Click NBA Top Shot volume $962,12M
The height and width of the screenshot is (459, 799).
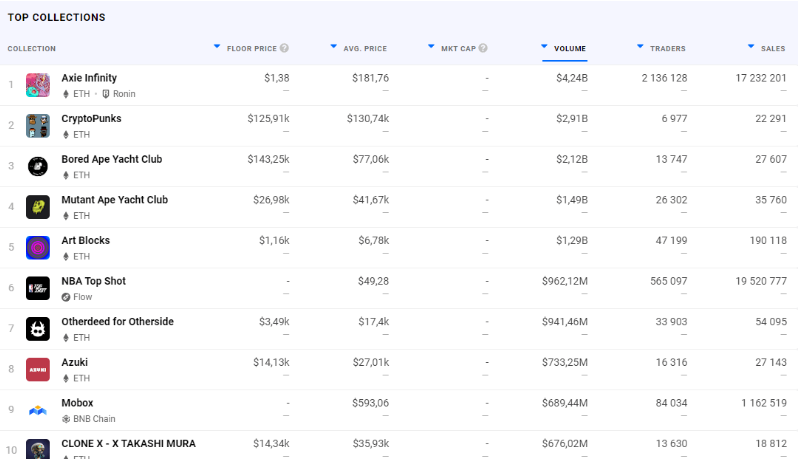[565, 281]
